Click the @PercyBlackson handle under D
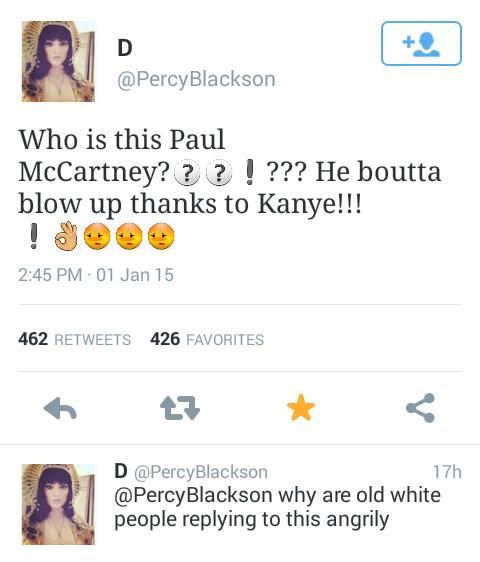 point(196,79)
